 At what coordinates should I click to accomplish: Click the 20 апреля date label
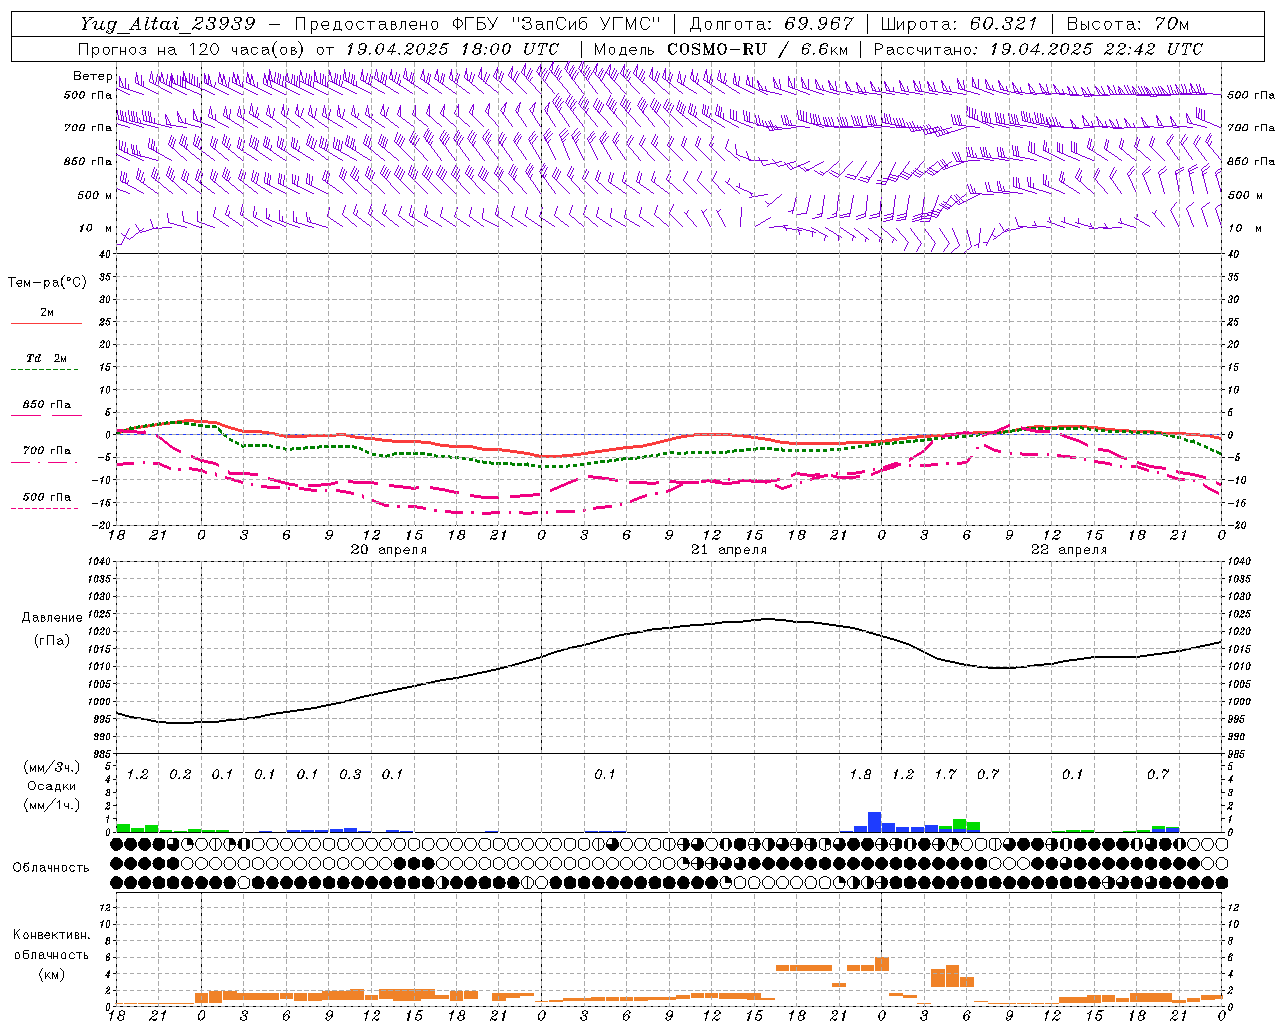coord(388,550)
